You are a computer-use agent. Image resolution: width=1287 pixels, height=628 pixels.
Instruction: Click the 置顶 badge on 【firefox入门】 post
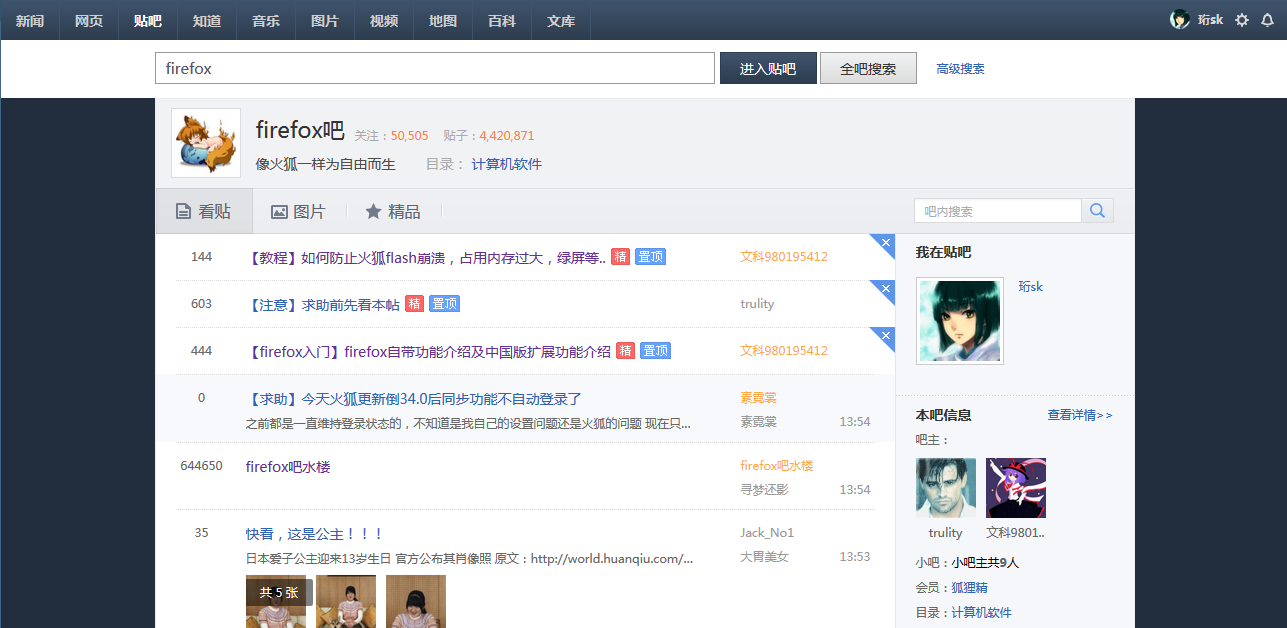coord(655,351)
